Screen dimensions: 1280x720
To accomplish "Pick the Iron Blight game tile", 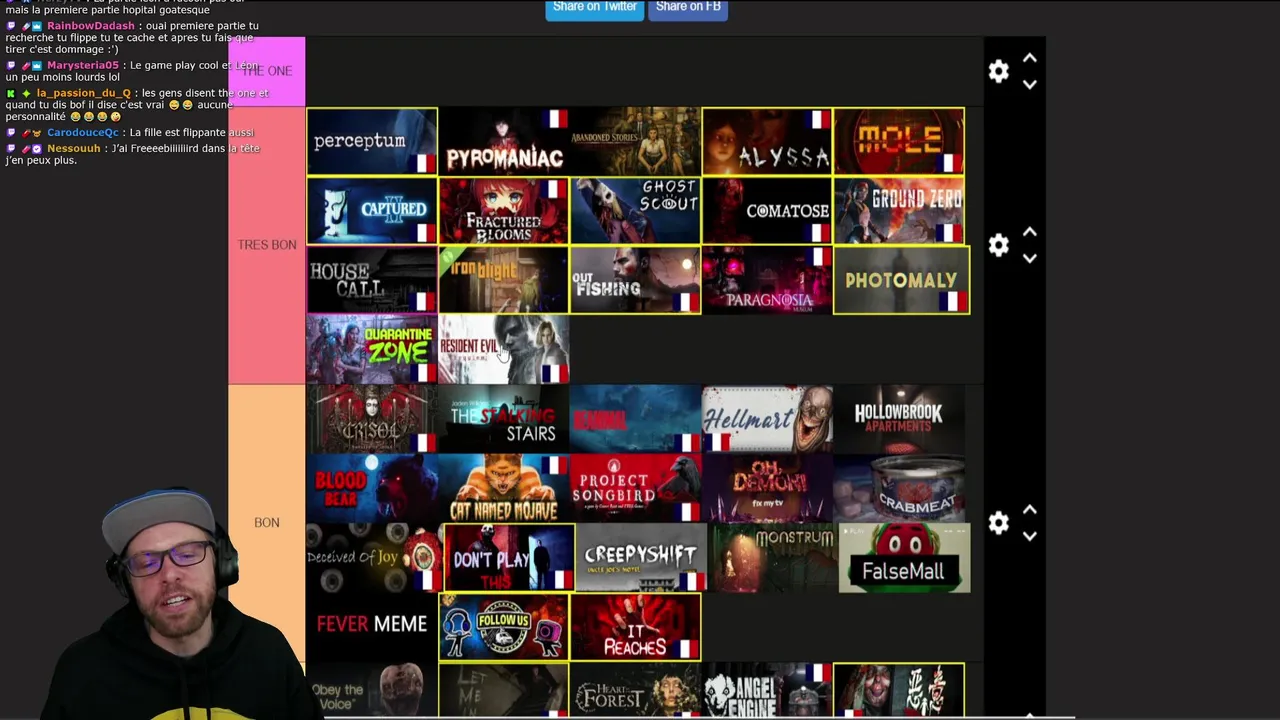I will [504, 280].
